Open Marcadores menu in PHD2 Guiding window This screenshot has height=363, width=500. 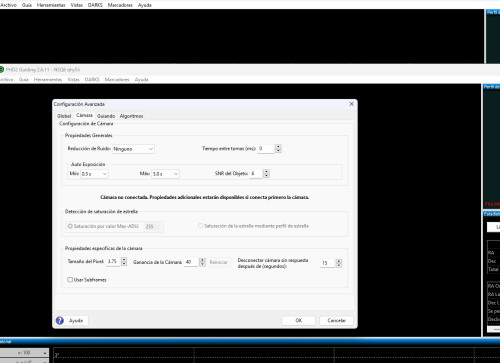[x=117, y=80]
